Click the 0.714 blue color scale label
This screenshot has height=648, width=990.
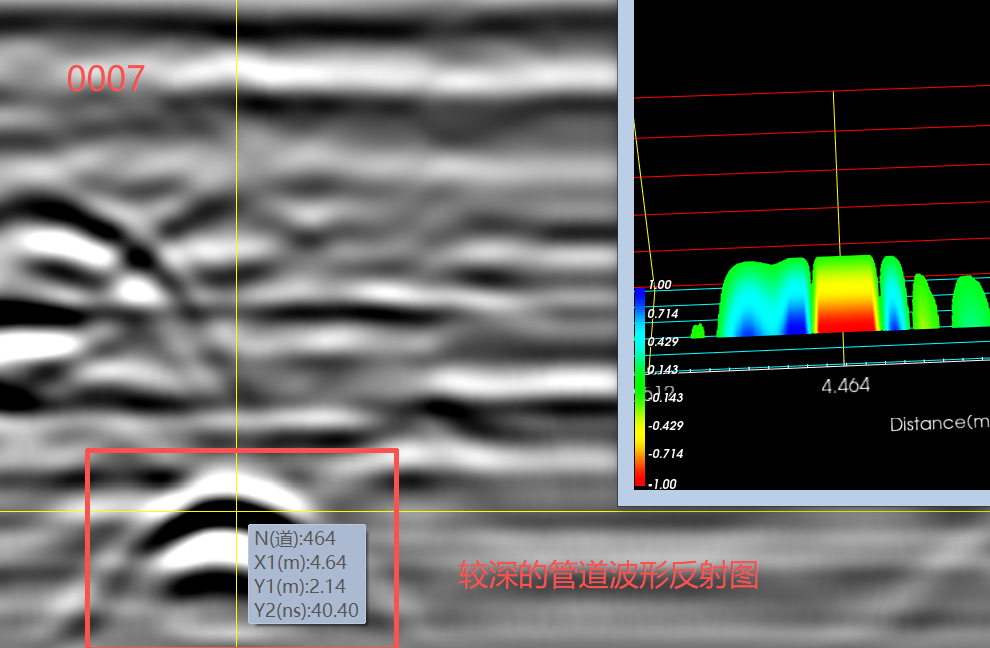point(664,314)
